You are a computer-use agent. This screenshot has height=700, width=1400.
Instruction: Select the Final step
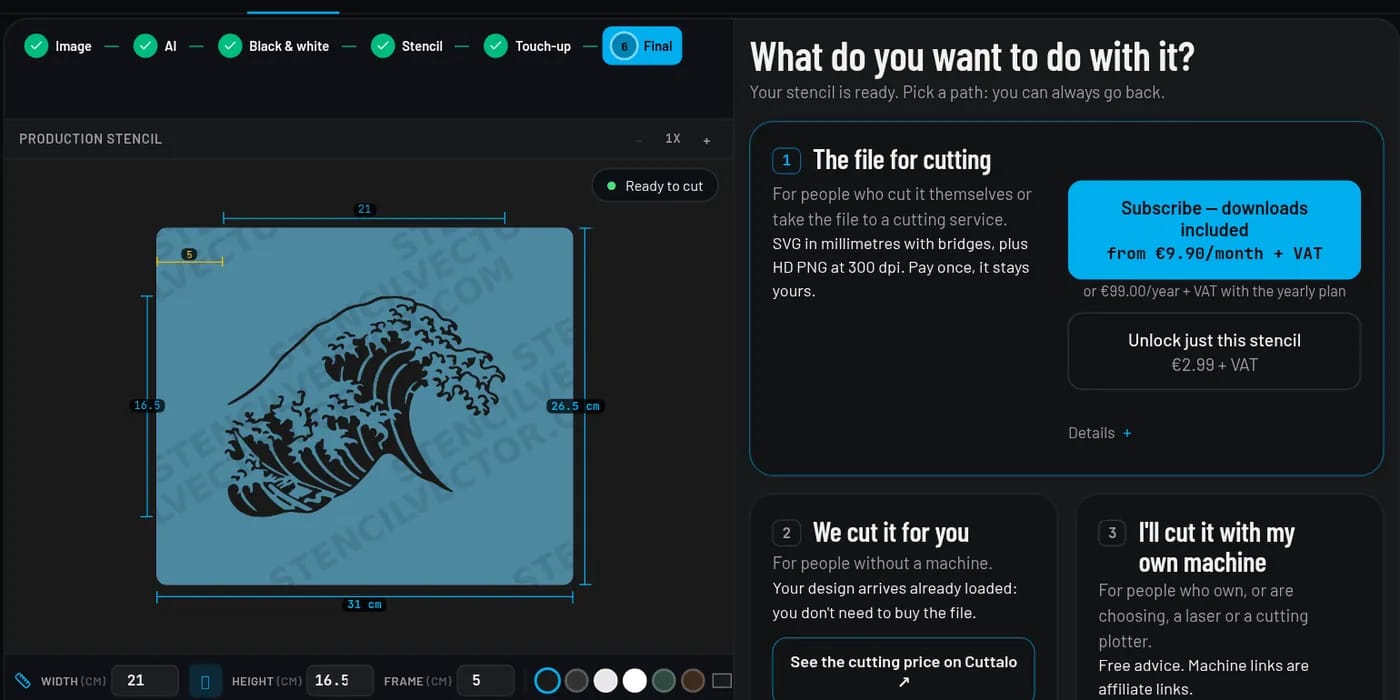pyautogui.click(x=642, y=46)
